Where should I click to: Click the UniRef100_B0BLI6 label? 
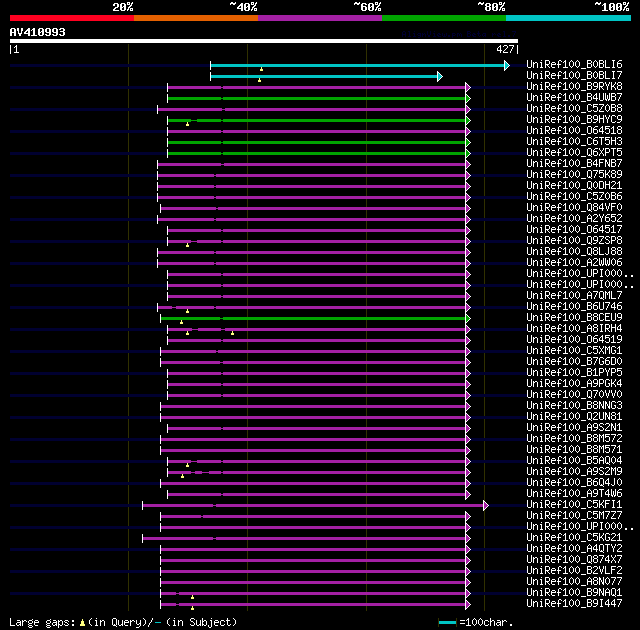pyautogui.click(x=574, y=64)
